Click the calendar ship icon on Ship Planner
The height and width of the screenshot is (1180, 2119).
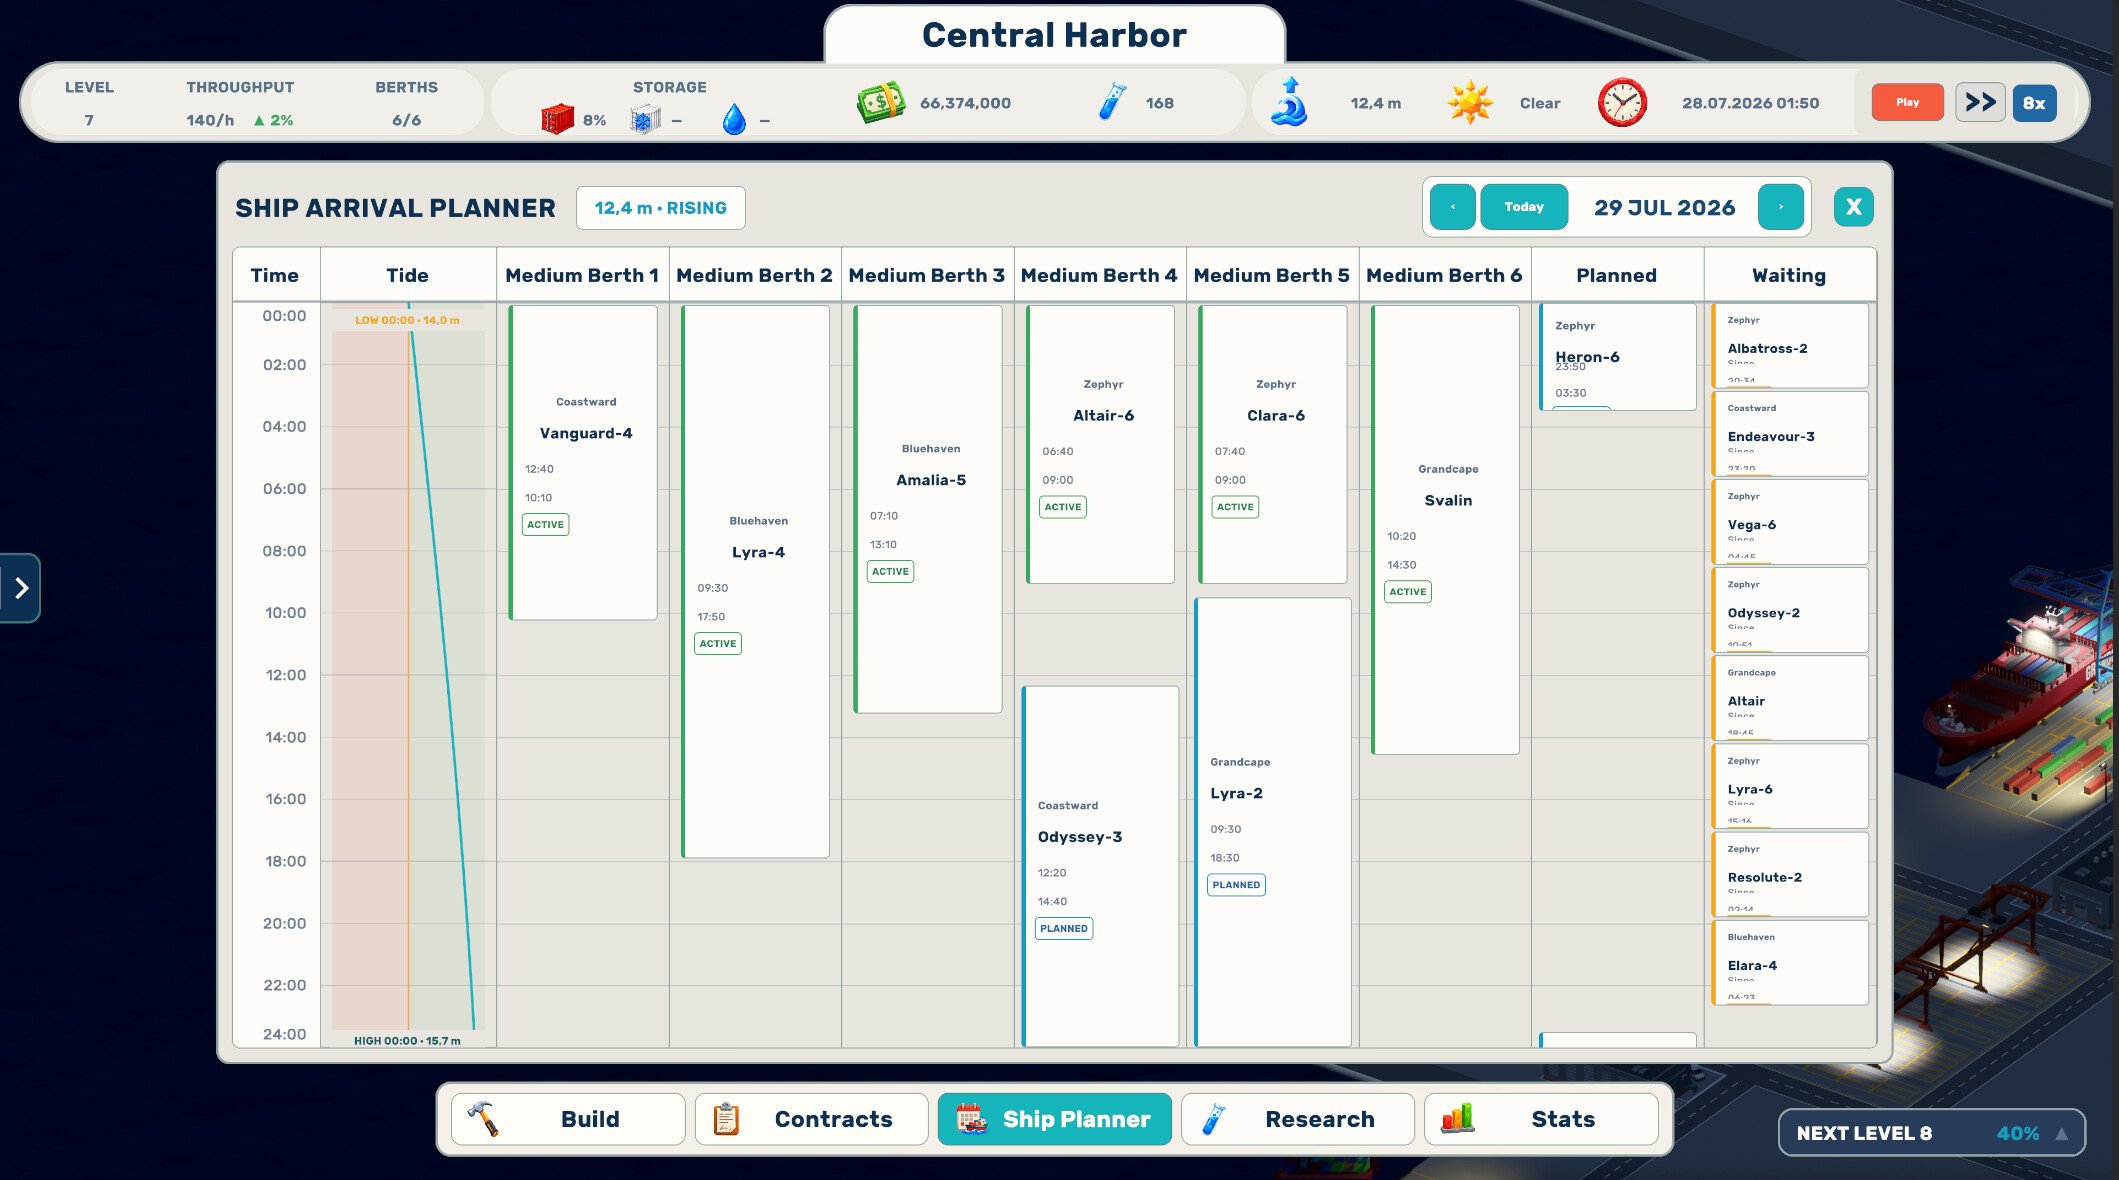(x=971, y=1119)
